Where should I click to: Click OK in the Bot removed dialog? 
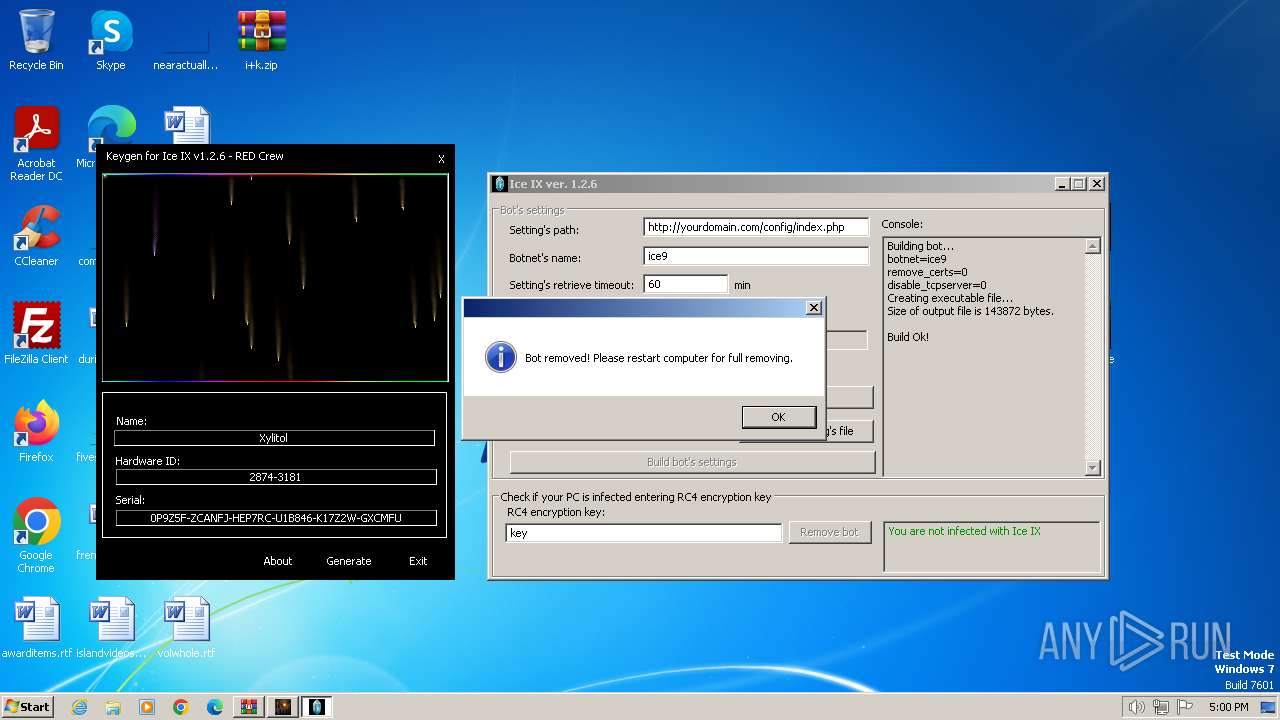[778, 417]
